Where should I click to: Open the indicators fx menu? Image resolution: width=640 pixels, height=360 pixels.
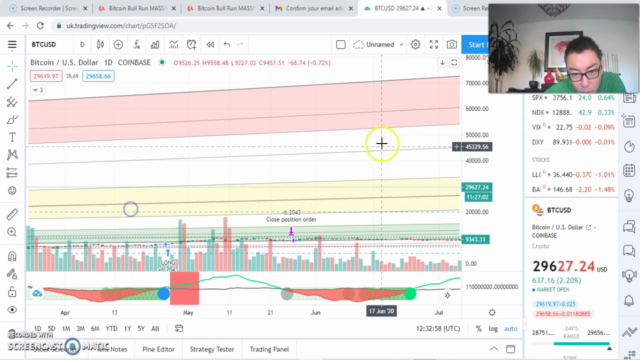(x=137, y=44)
